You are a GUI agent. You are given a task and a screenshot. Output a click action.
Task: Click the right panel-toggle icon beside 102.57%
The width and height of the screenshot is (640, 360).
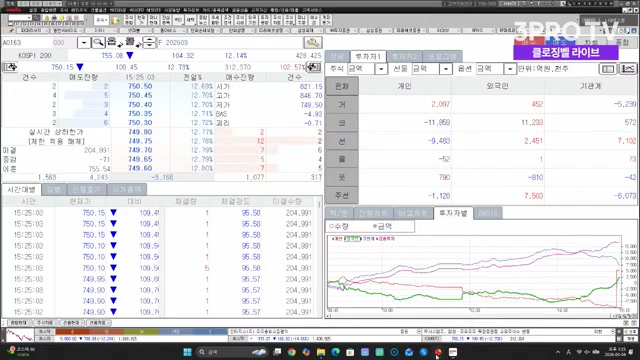[x=313, y=67]
